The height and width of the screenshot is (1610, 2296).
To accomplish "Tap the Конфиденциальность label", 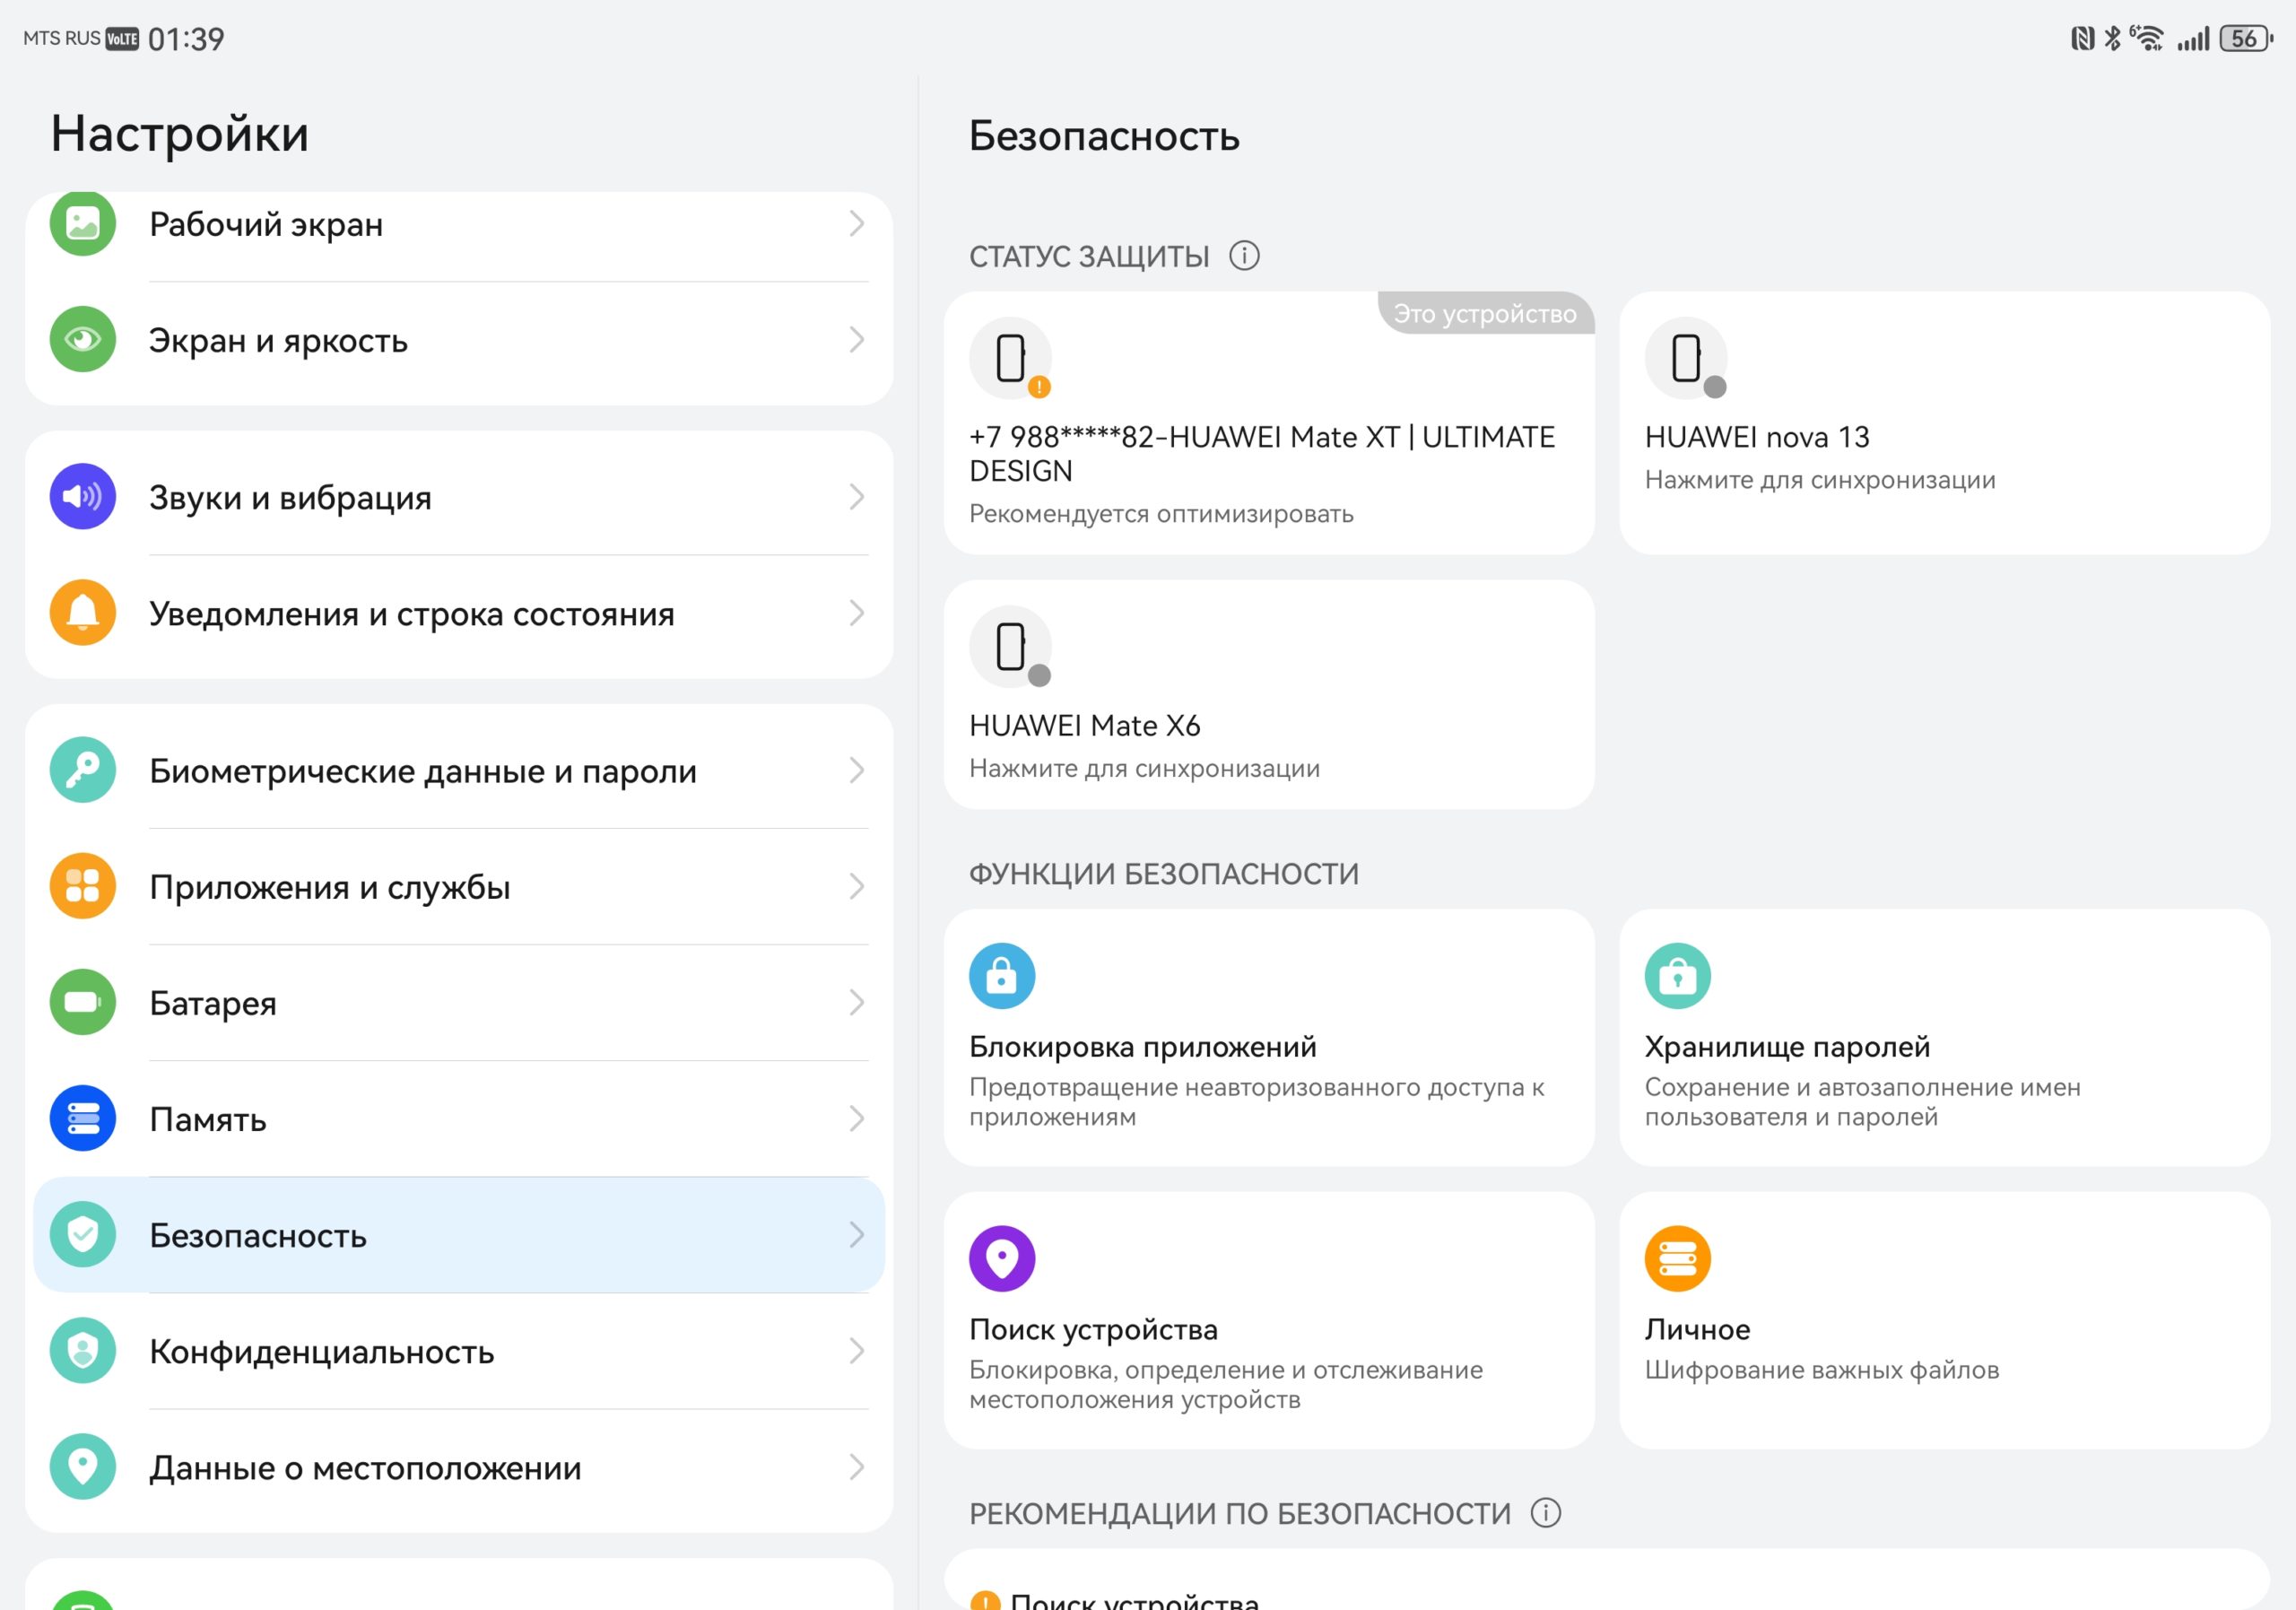I will [x=322, y=1351].
